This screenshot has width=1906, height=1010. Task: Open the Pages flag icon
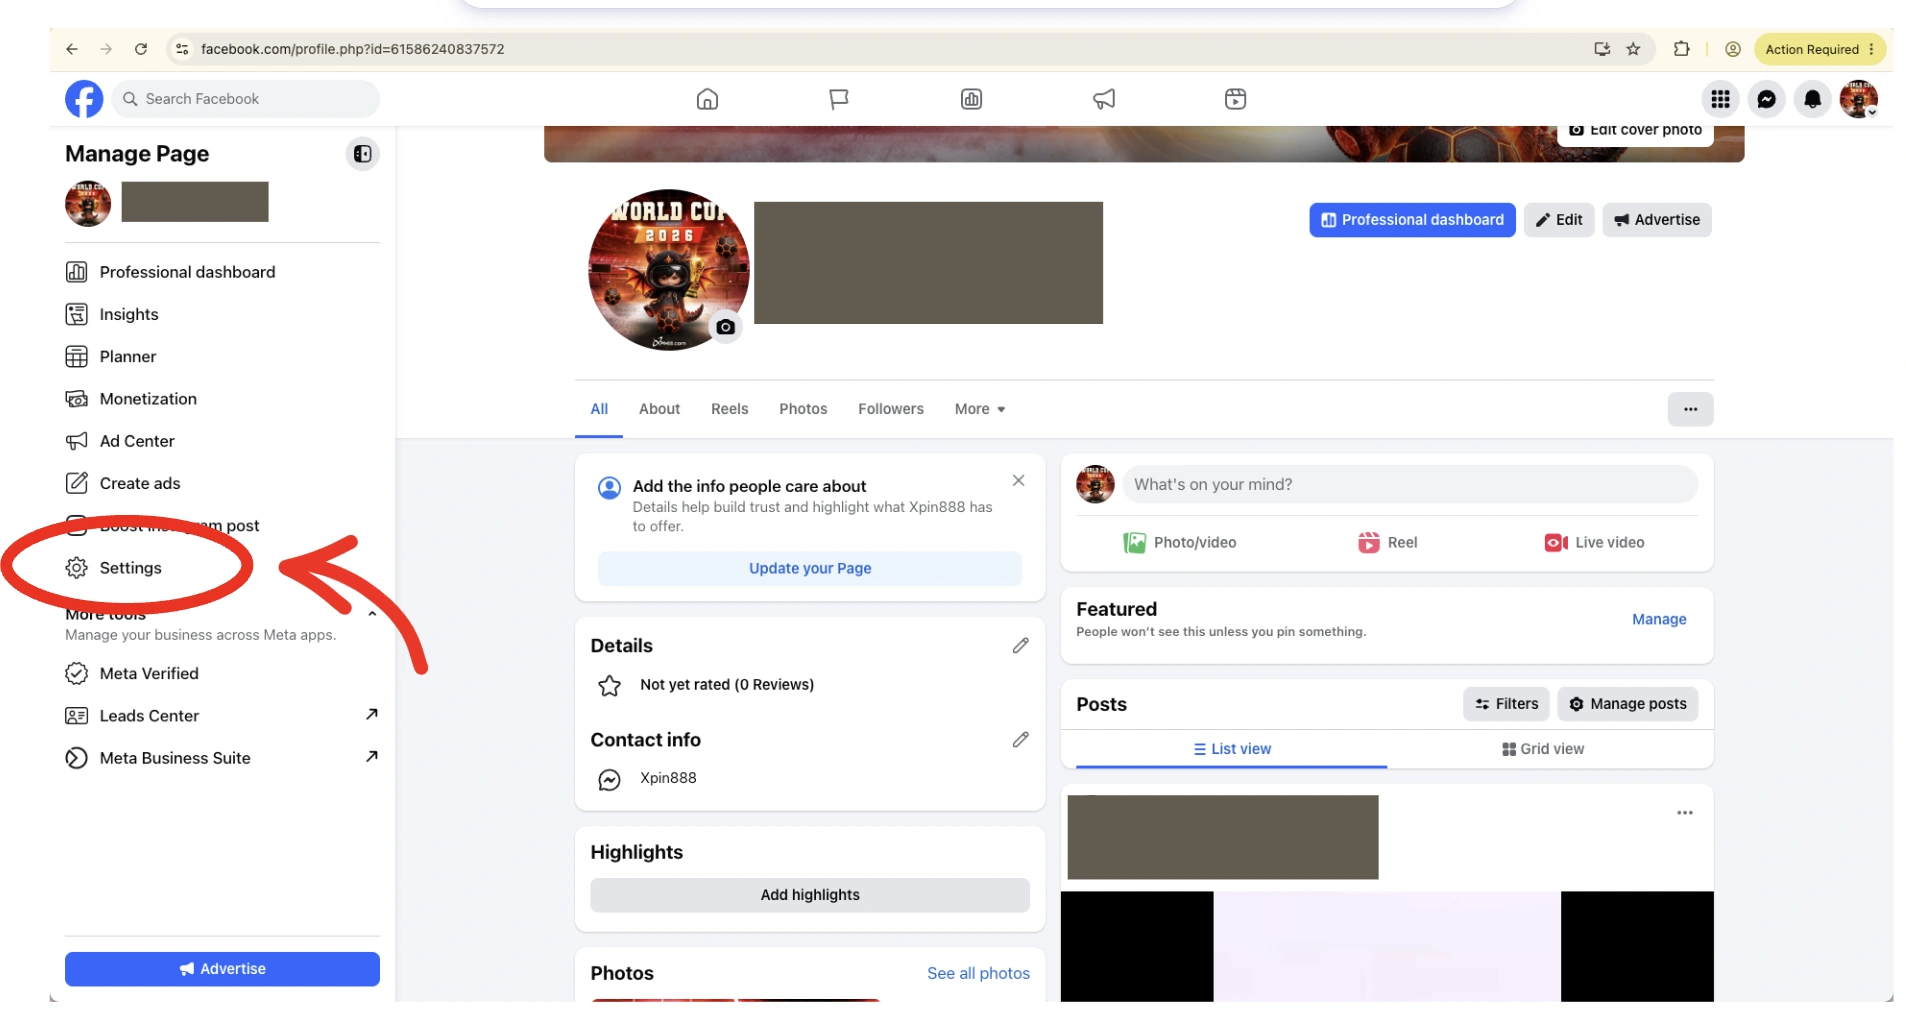839,99
